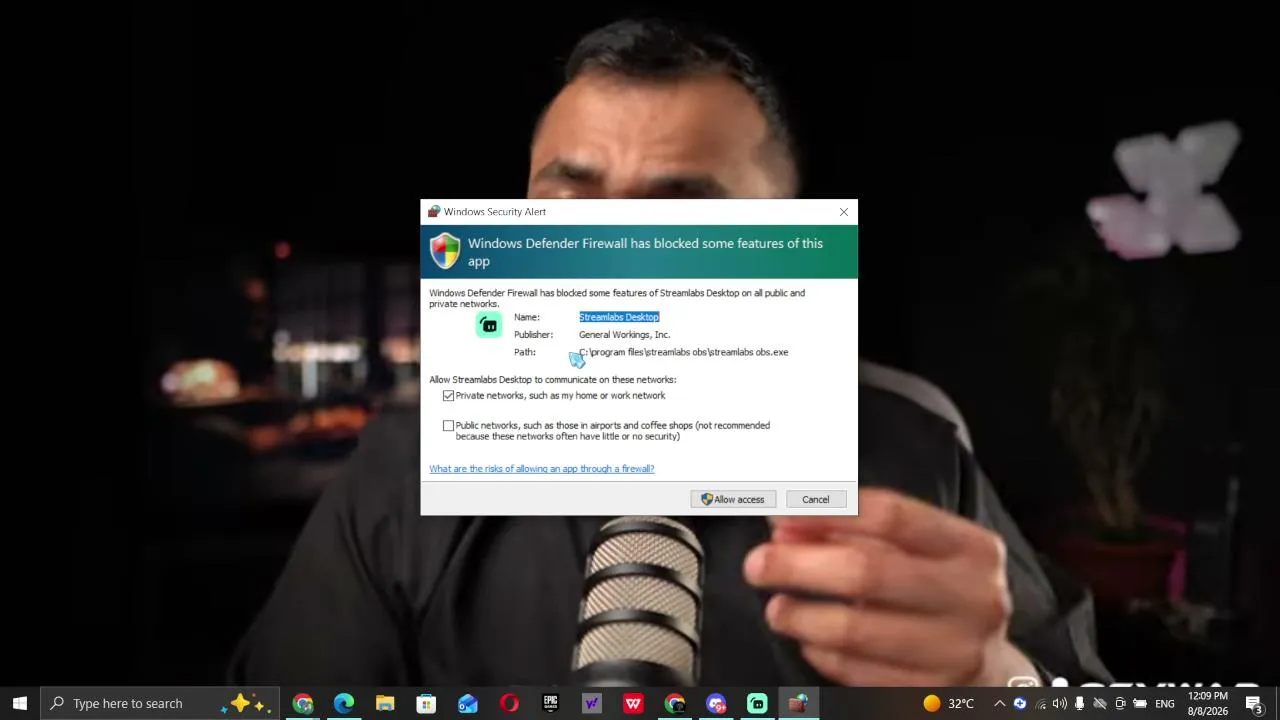Open the blue badged app icon on taskbar
1280x720 pixels.
[716, 703]
